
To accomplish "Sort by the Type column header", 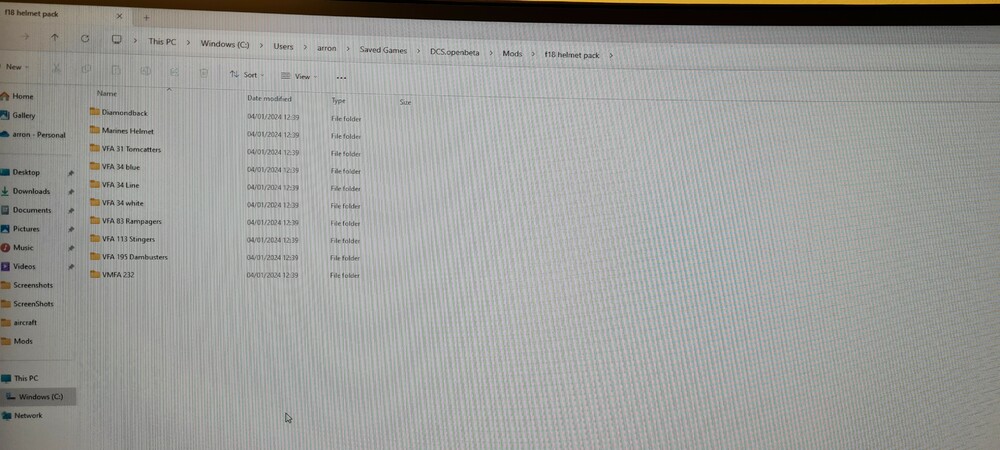I will (338, 101).
